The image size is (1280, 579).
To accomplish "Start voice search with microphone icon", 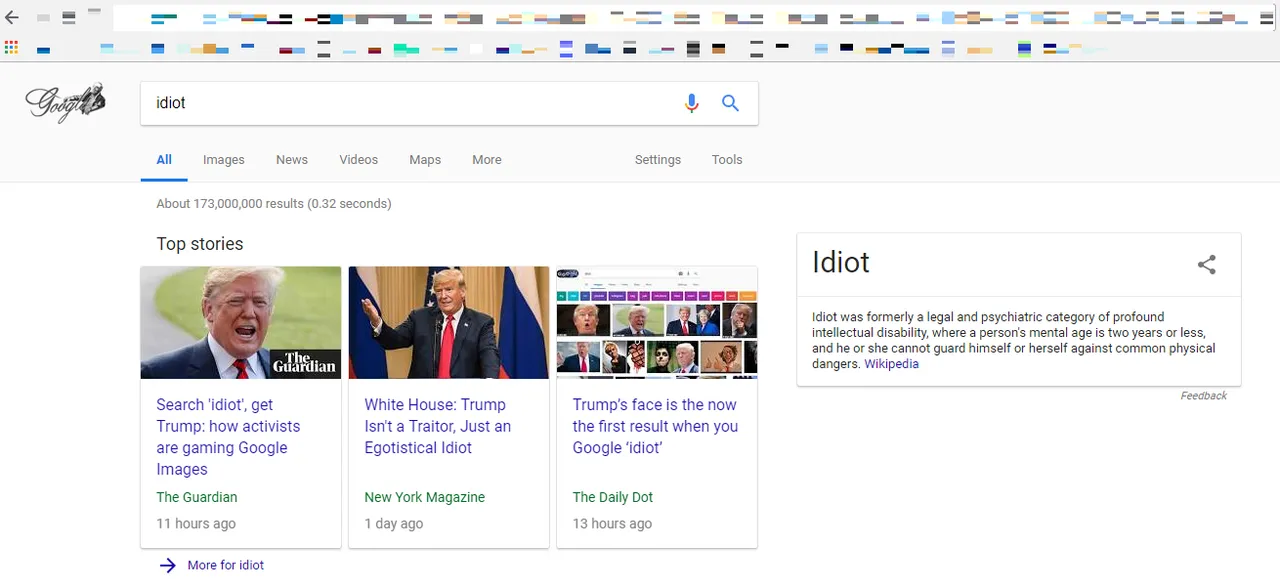I will pos(691,103).
